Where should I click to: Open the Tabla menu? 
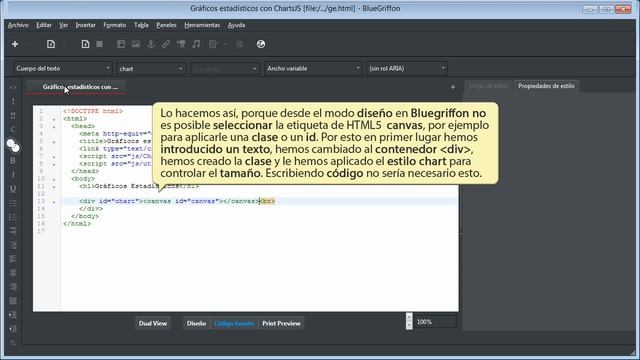tap(141, 25)
